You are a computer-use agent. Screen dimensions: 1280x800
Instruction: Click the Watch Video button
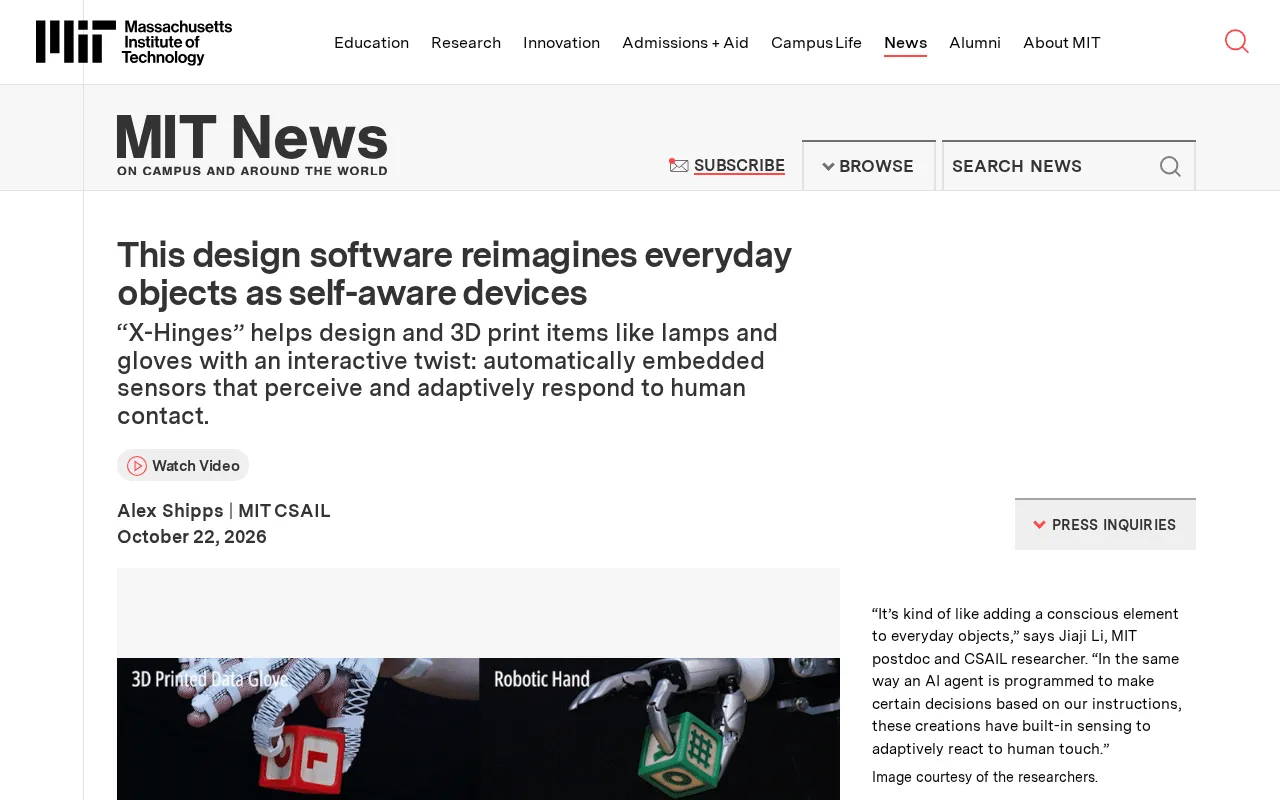[183, 466]
